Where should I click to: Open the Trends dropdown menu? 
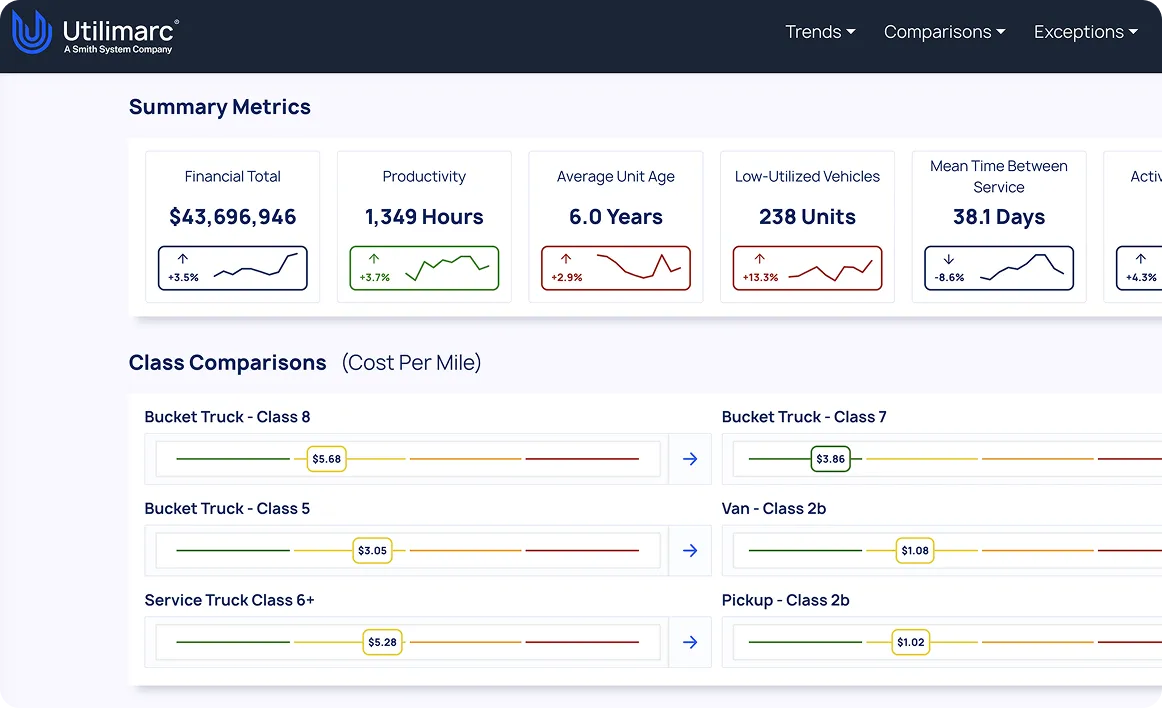(820, 32)
